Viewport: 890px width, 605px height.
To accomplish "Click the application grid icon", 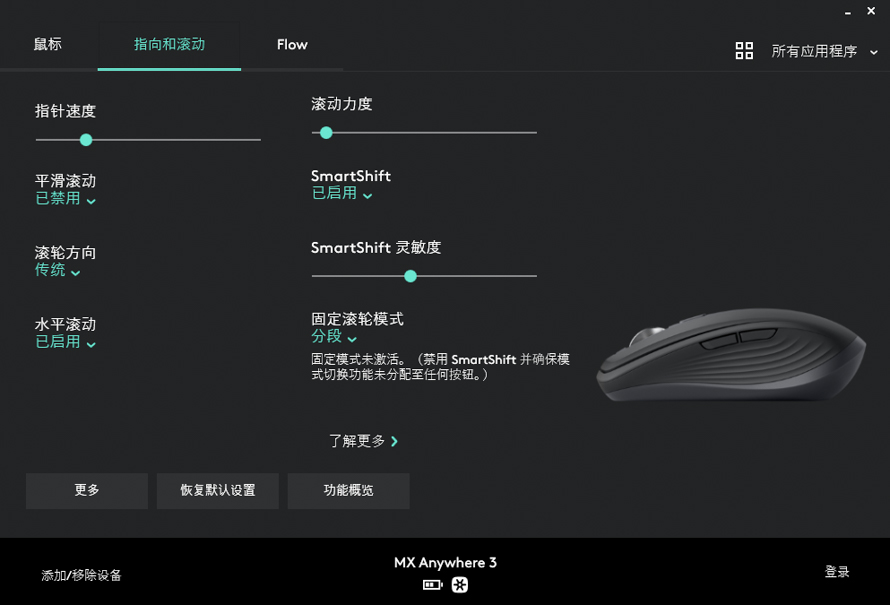I will pyautogui.click(x=744, y=51).
